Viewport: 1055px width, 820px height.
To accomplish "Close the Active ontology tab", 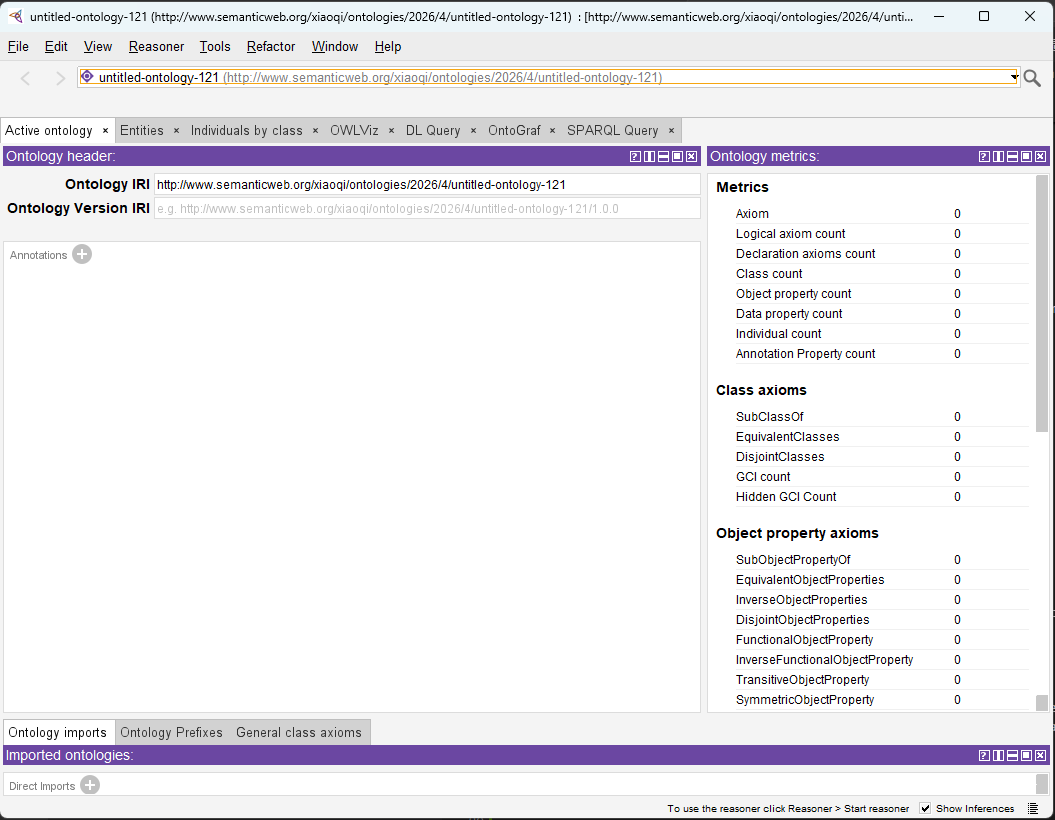I will coord(105,131).
